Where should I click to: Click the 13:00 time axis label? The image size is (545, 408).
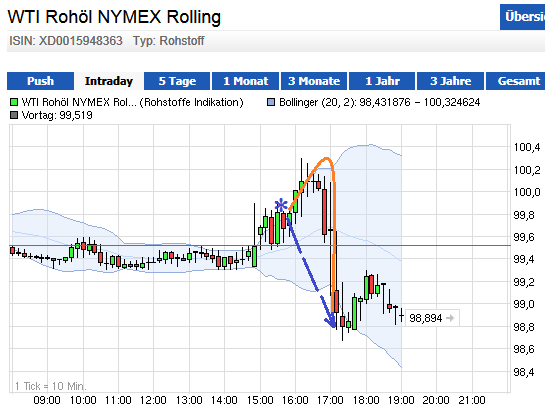[x=189, y=400]
